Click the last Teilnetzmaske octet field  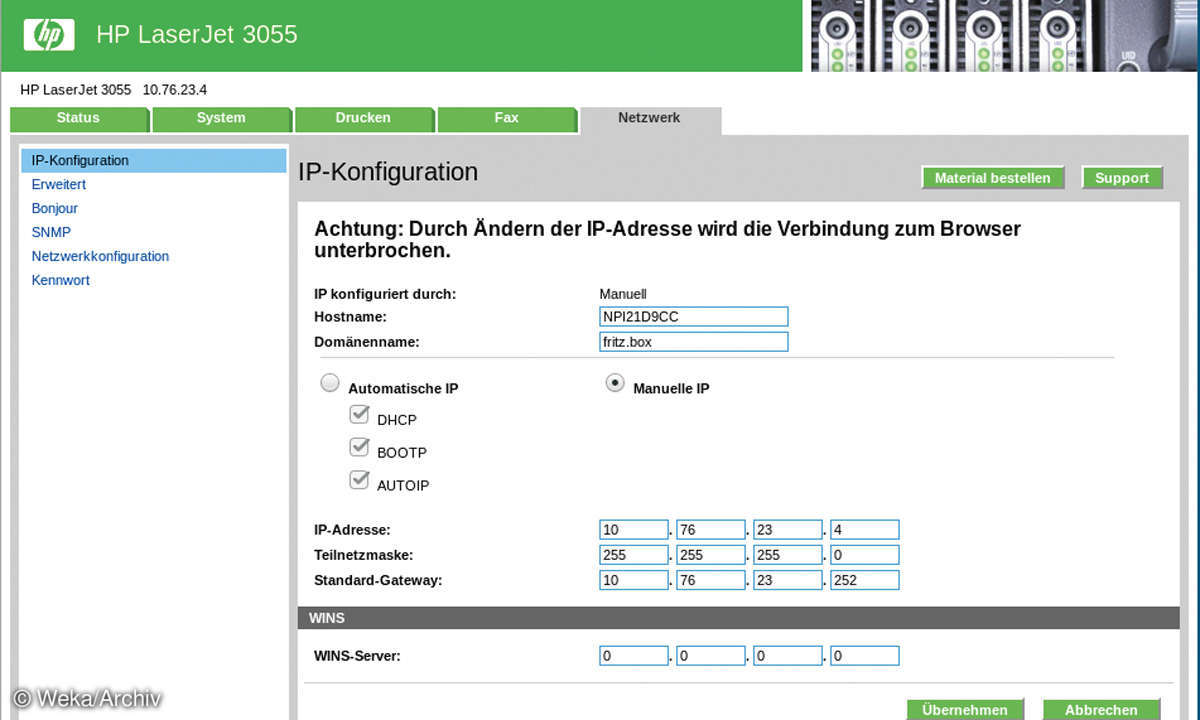pos(864,555)
